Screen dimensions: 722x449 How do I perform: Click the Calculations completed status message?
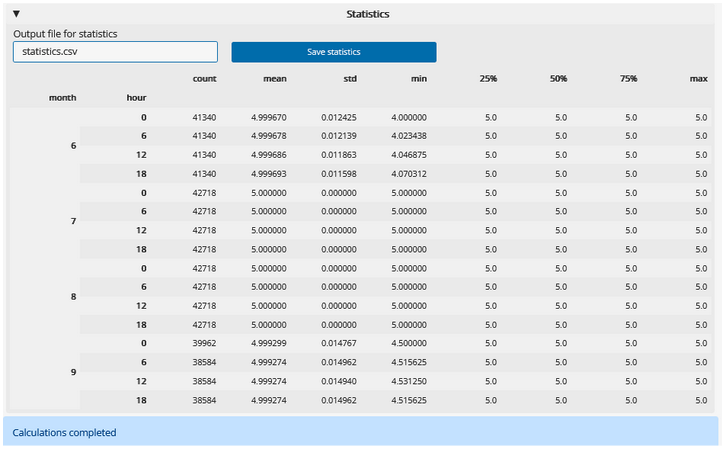coord(64,432)
